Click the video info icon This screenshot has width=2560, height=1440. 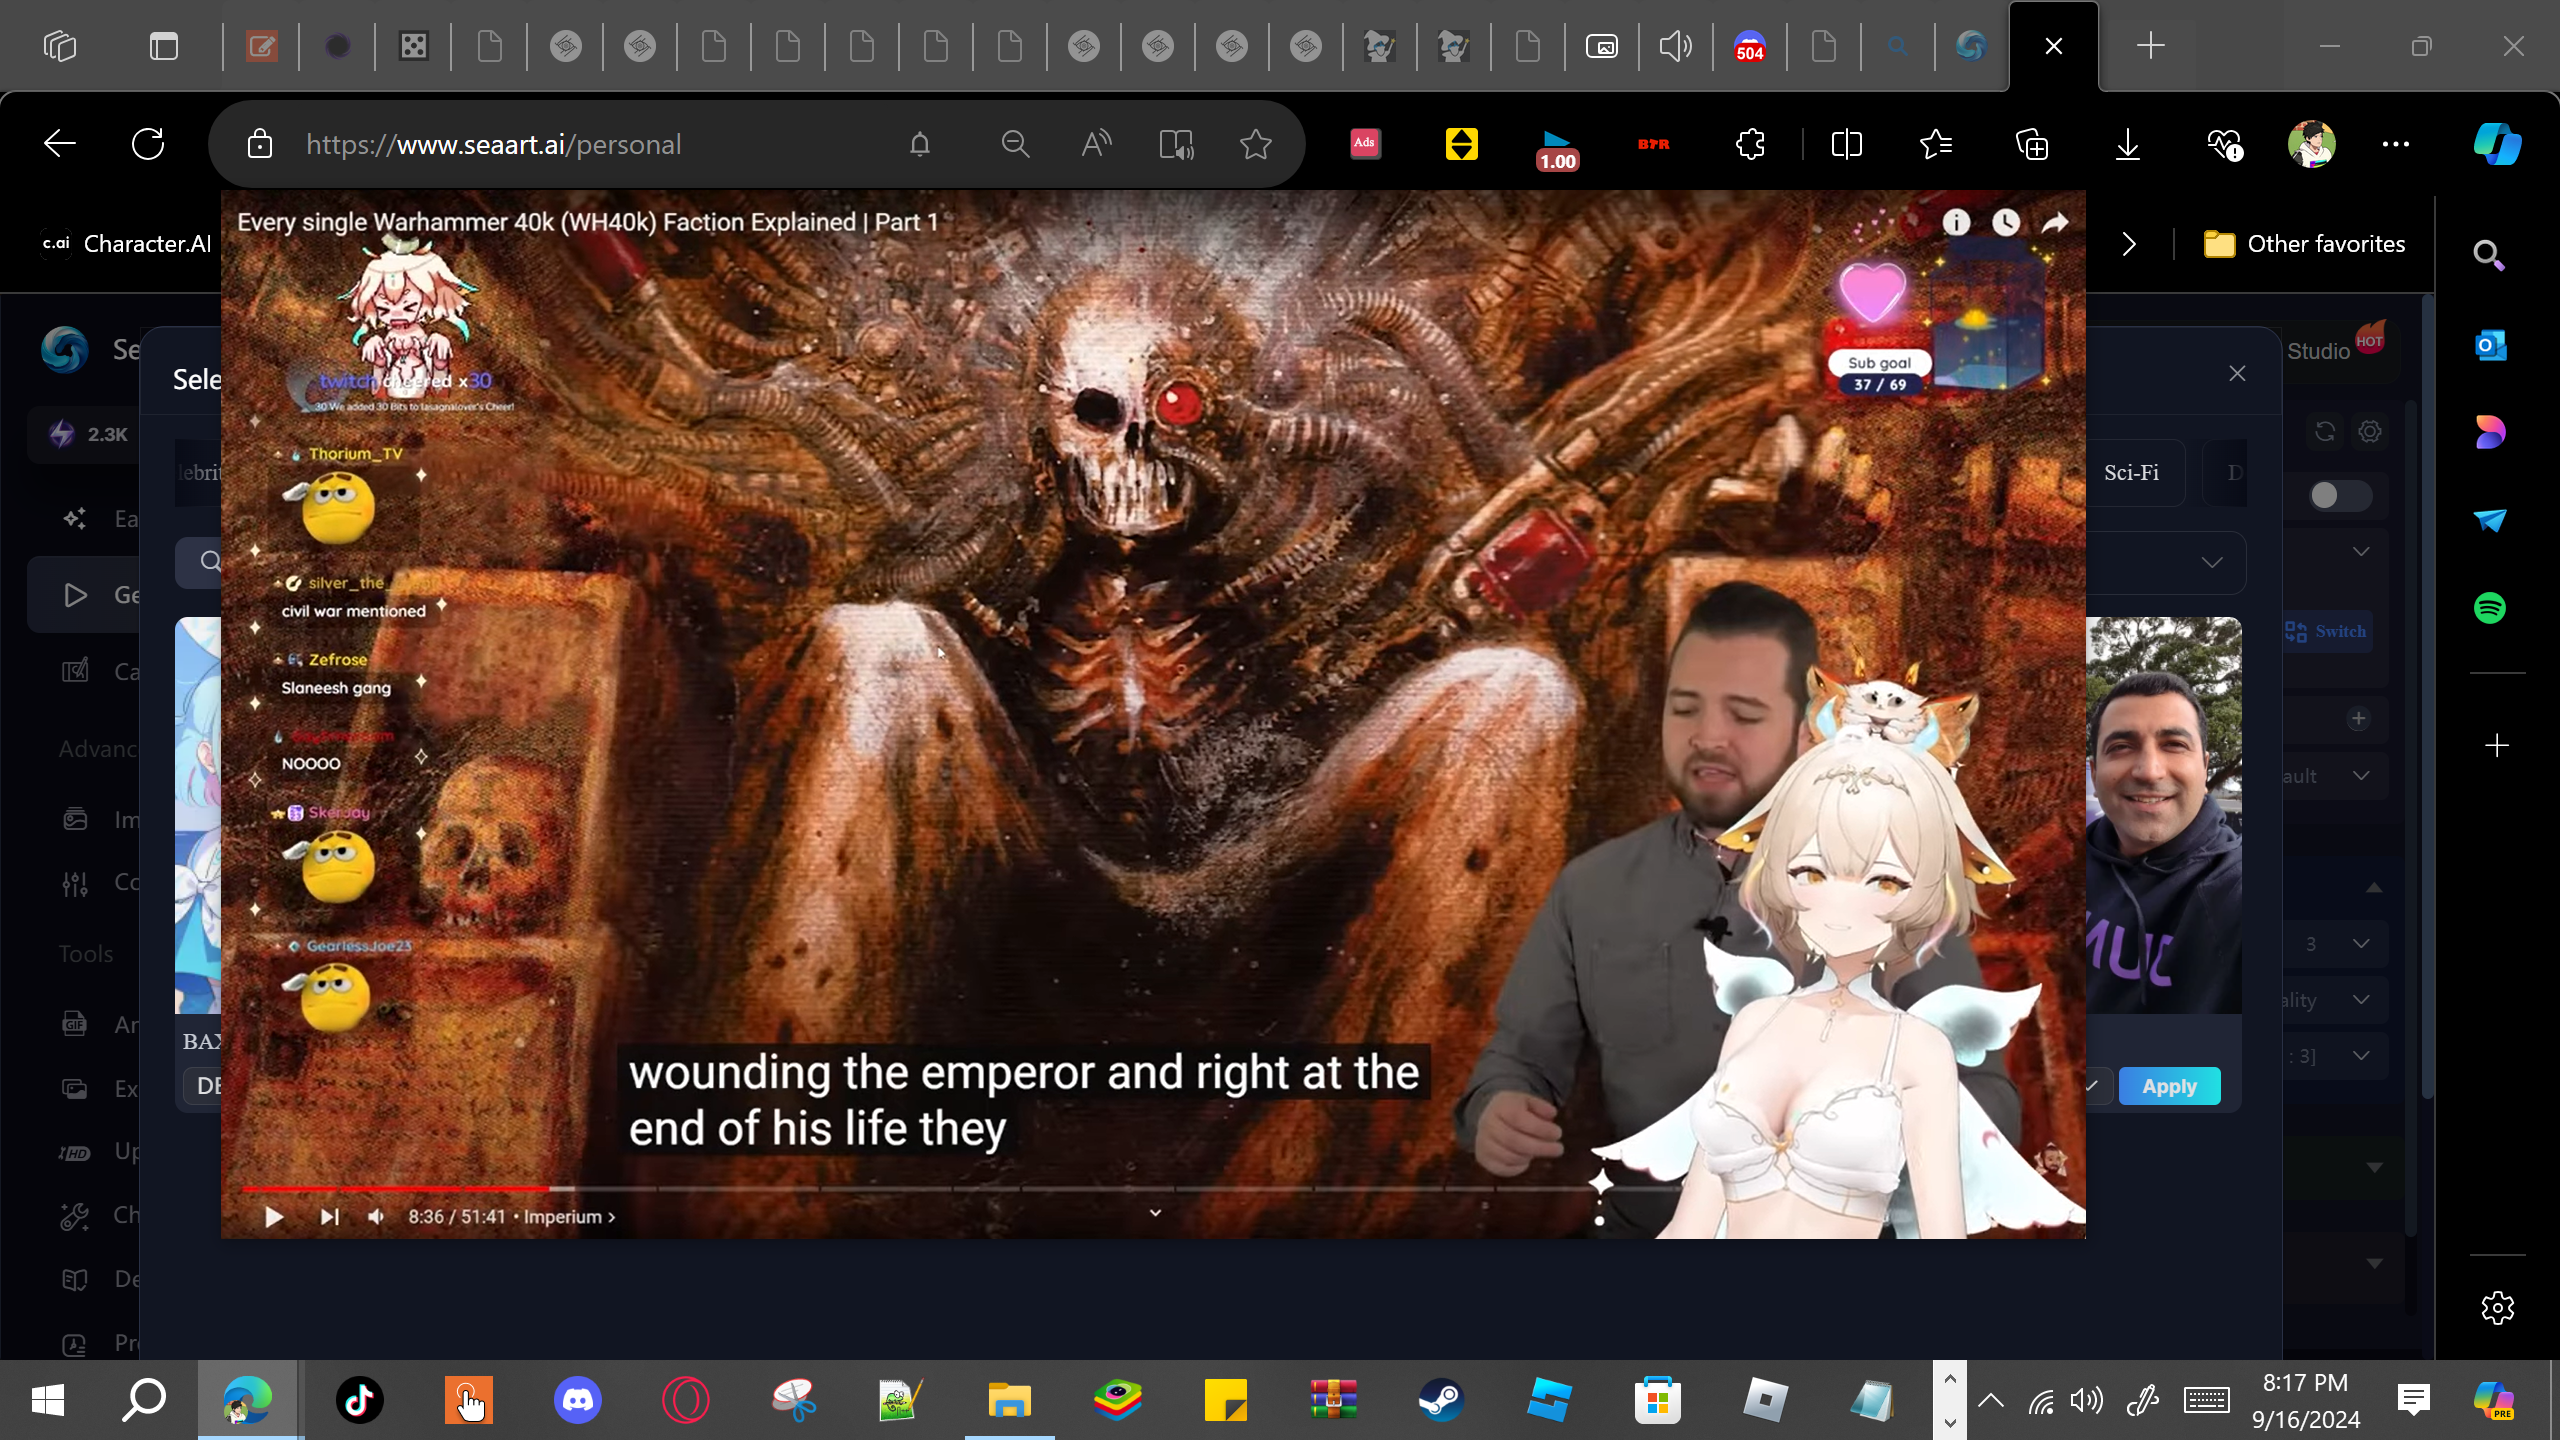1956,222
